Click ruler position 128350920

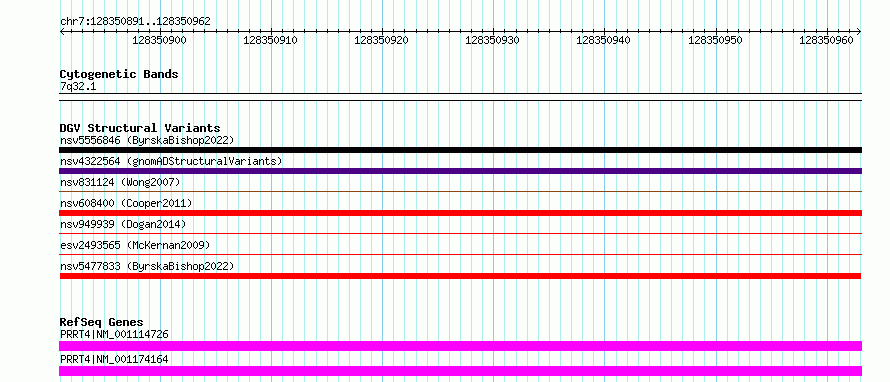[381, 40]
